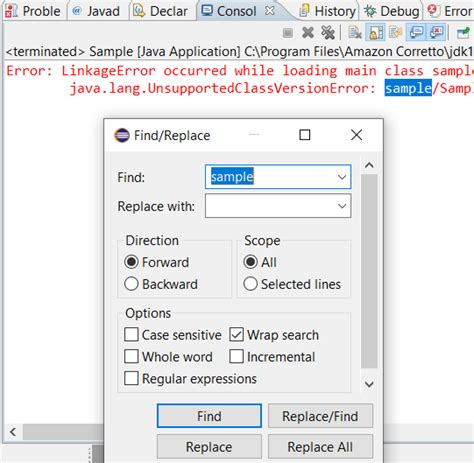Click the dialog scrollbar down arrow

[x=369, y=384]
